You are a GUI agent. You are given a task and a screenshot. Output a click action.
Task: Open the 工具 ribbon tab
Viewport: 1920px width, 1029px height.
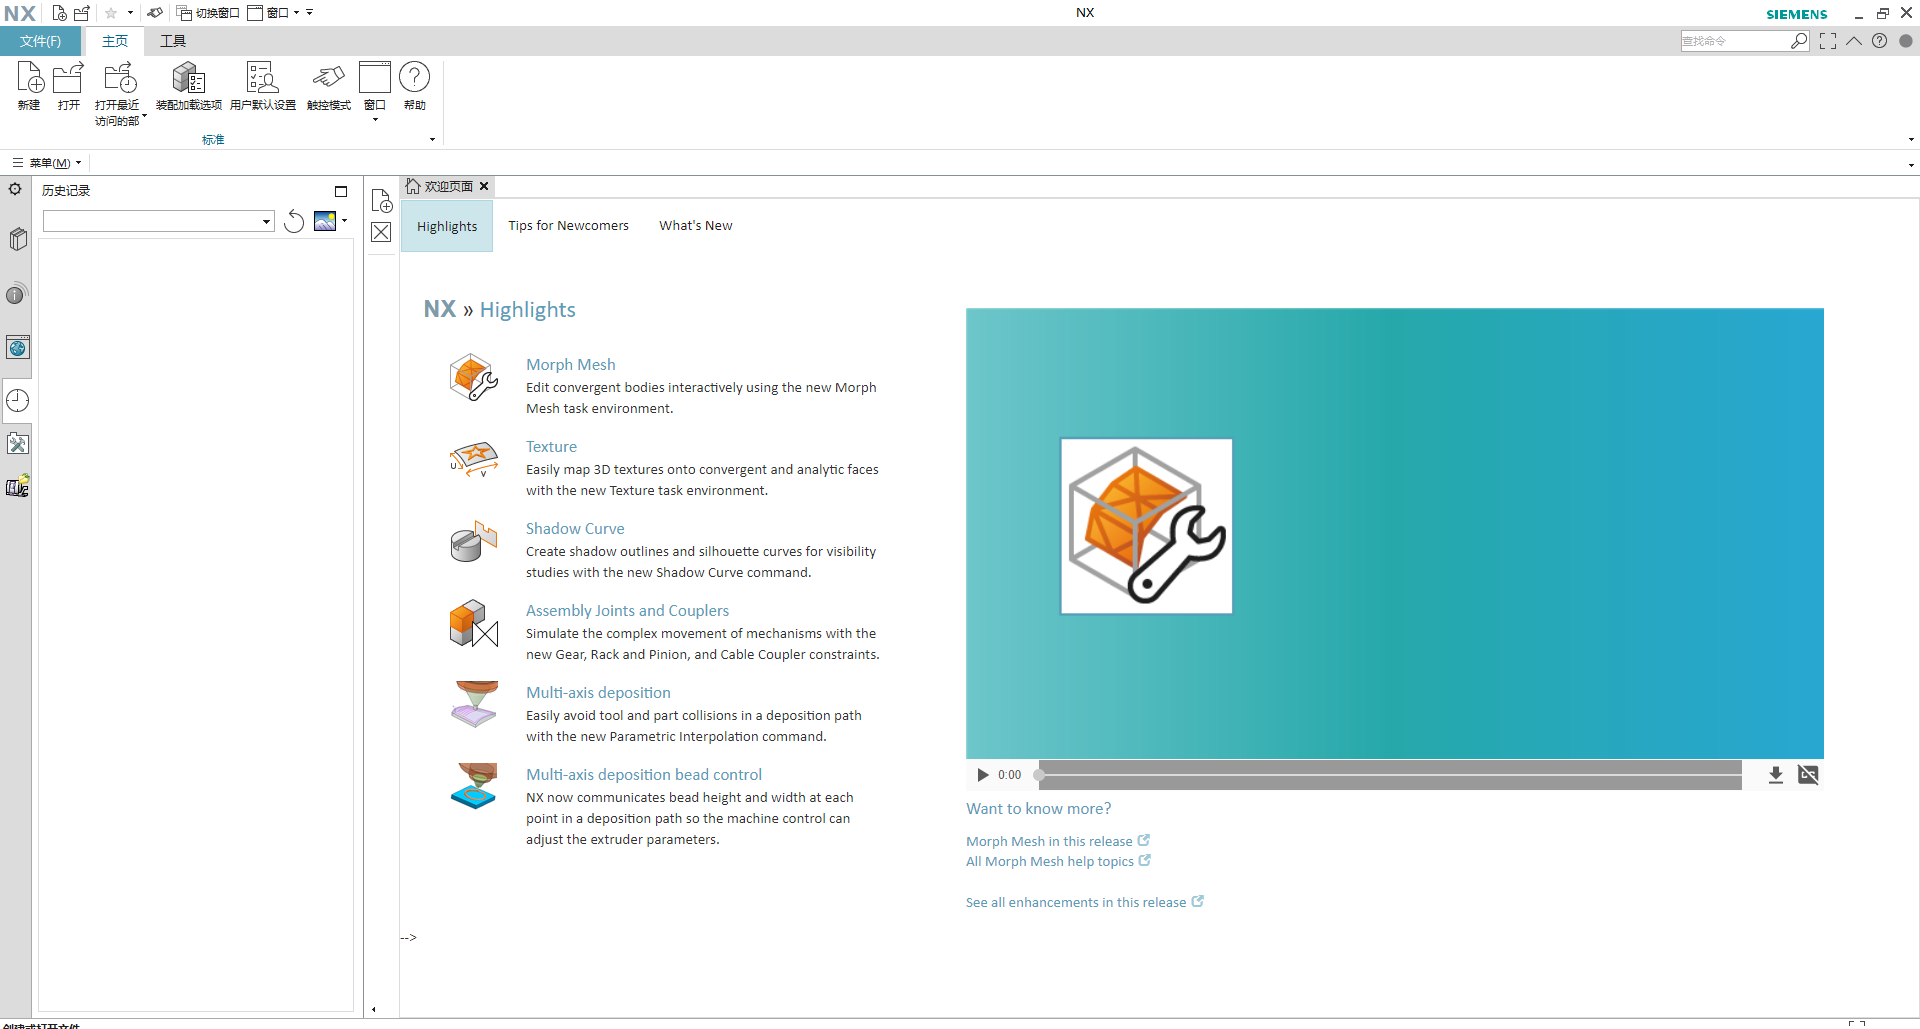pyautogui.click(x=173, y=41)
